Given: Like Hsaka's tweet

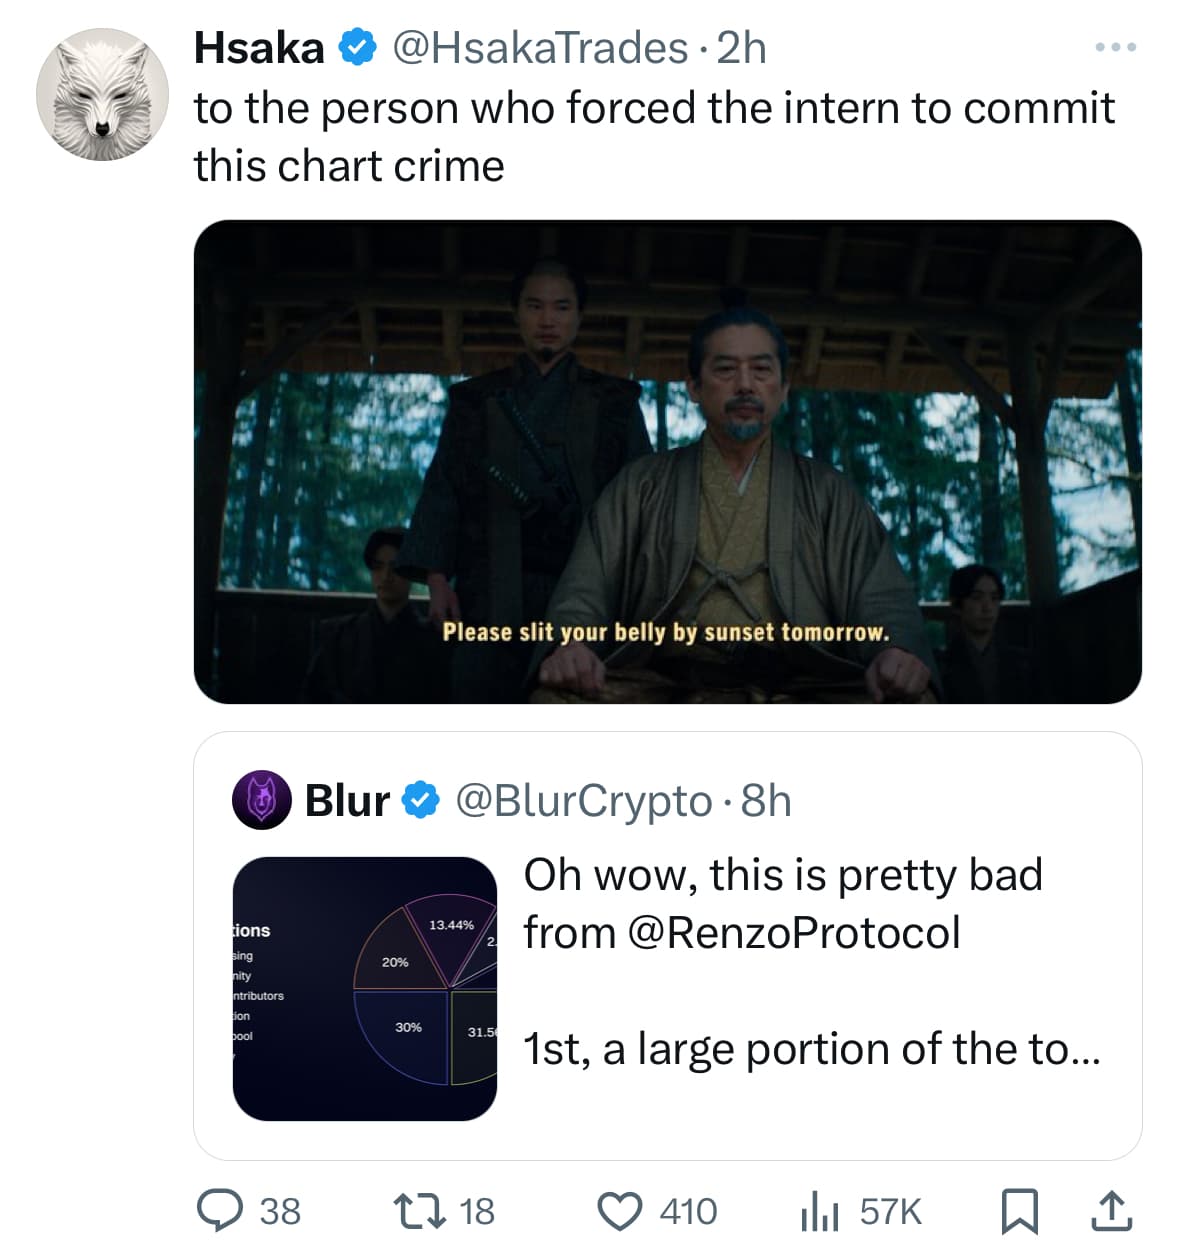Looking at the screenshot, I should click(x=625, y=1211).
